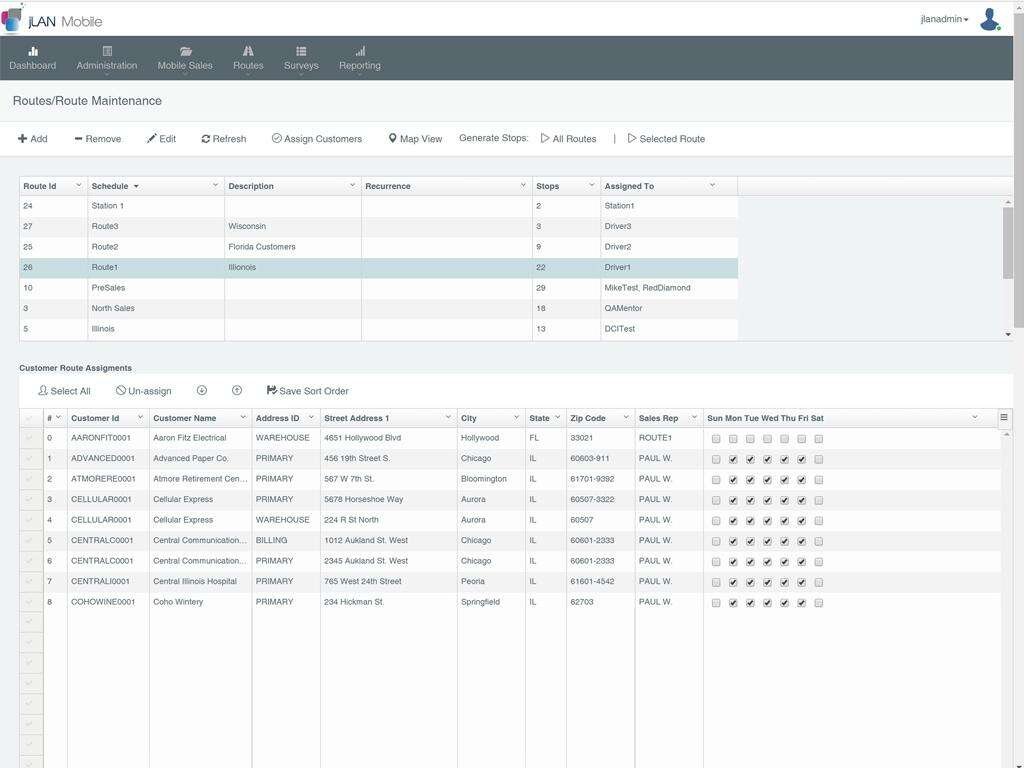Select the Station 1 route row

click(379, 206)
